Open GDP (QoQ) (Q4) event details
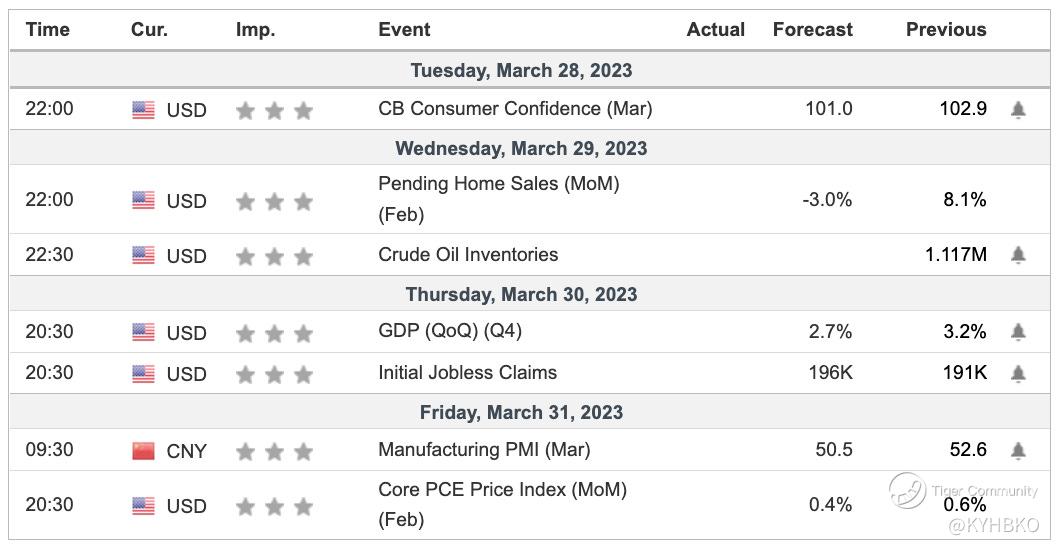 point(450,331)
